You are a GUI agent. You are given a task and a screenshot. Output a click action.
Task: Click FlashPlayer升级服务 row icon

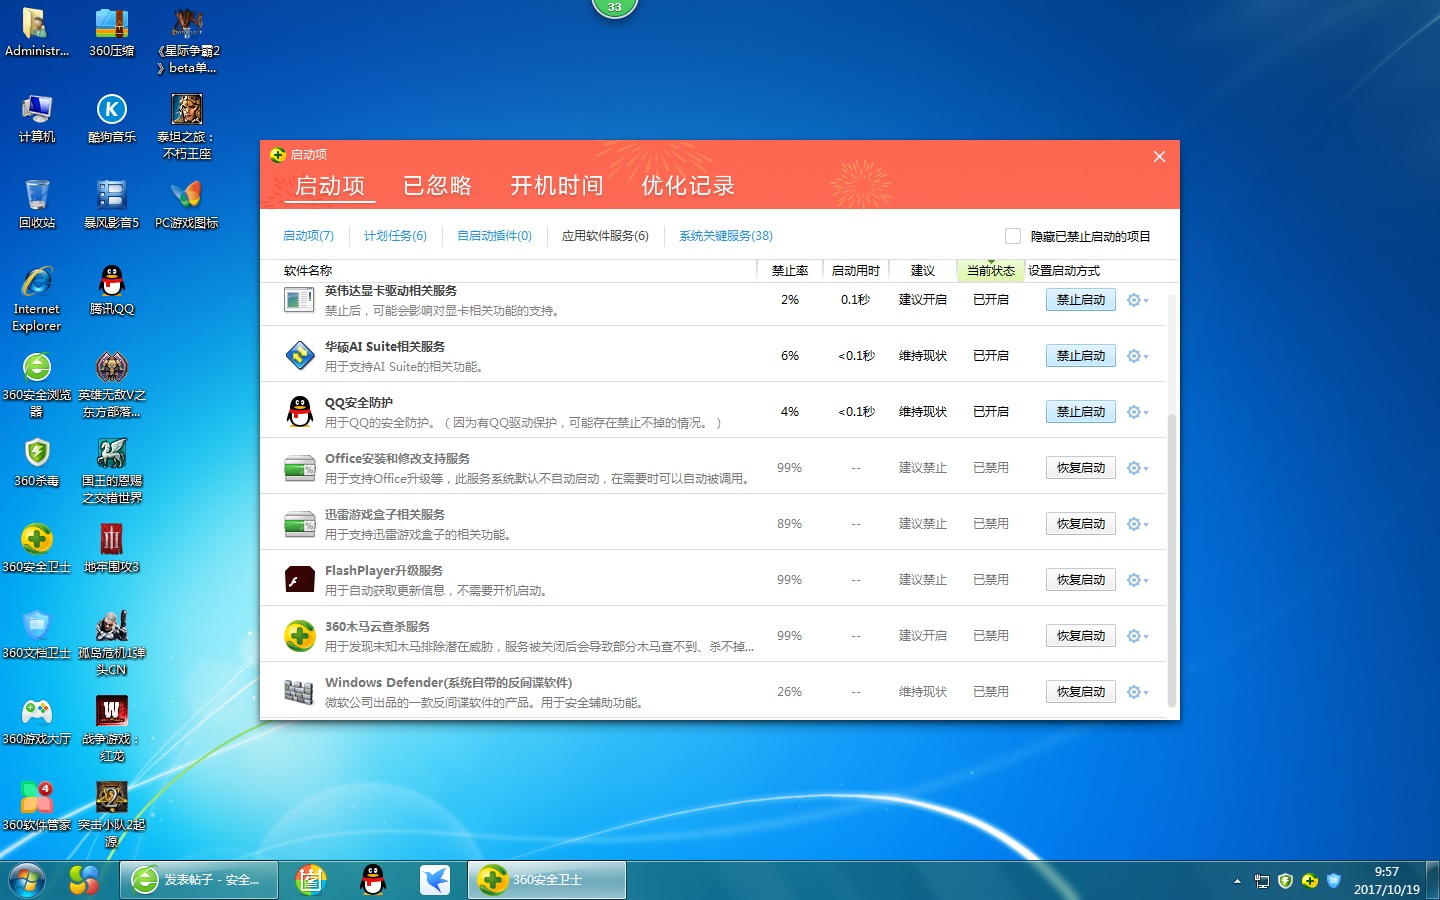[x=300, y=579]
